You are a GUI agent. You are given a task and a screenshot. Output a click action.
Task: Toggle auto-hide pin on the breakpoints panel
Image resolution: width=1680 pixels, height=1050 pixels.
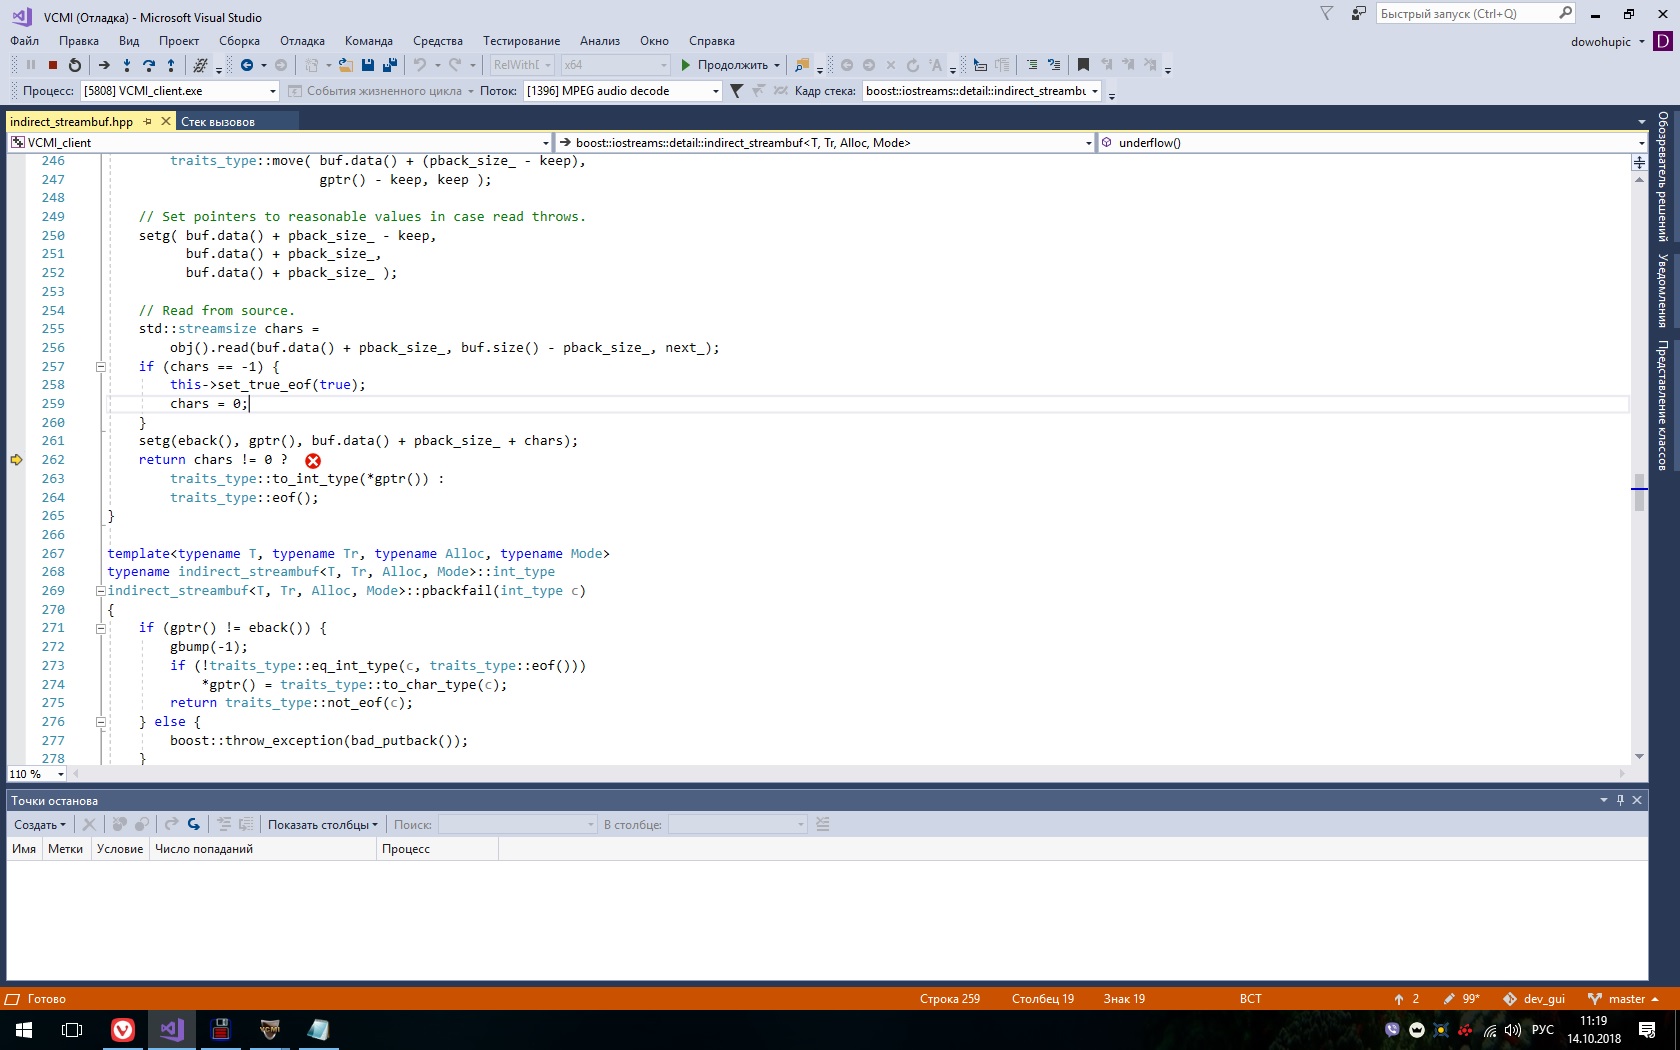[1620, 800]
